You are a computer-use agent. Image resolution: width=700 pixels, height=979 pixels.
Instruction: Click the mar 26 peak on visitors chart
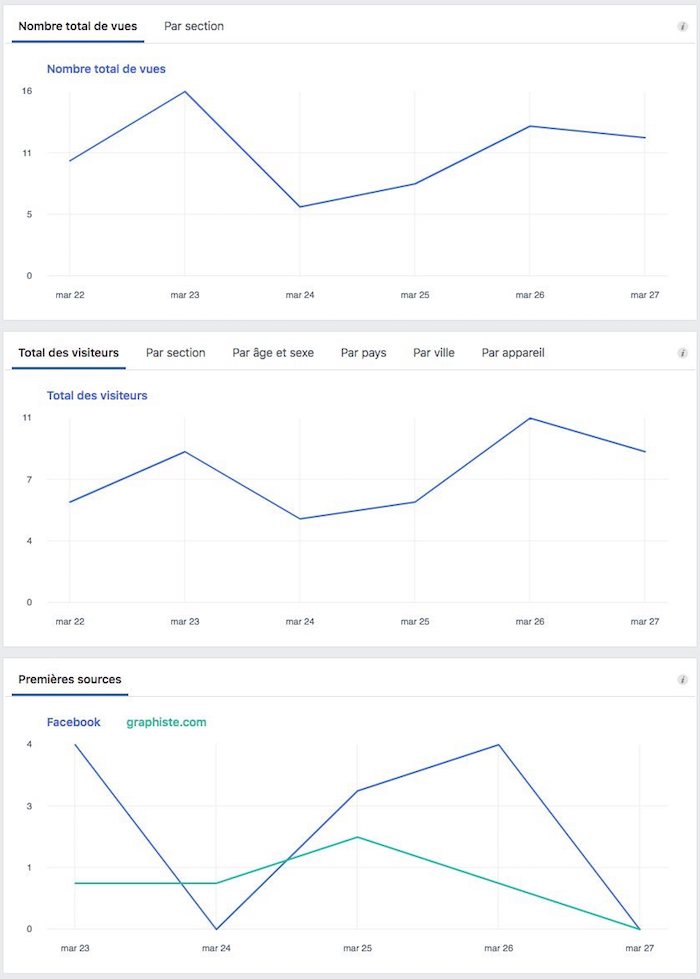pyautogui.click(x=530, y=418)
